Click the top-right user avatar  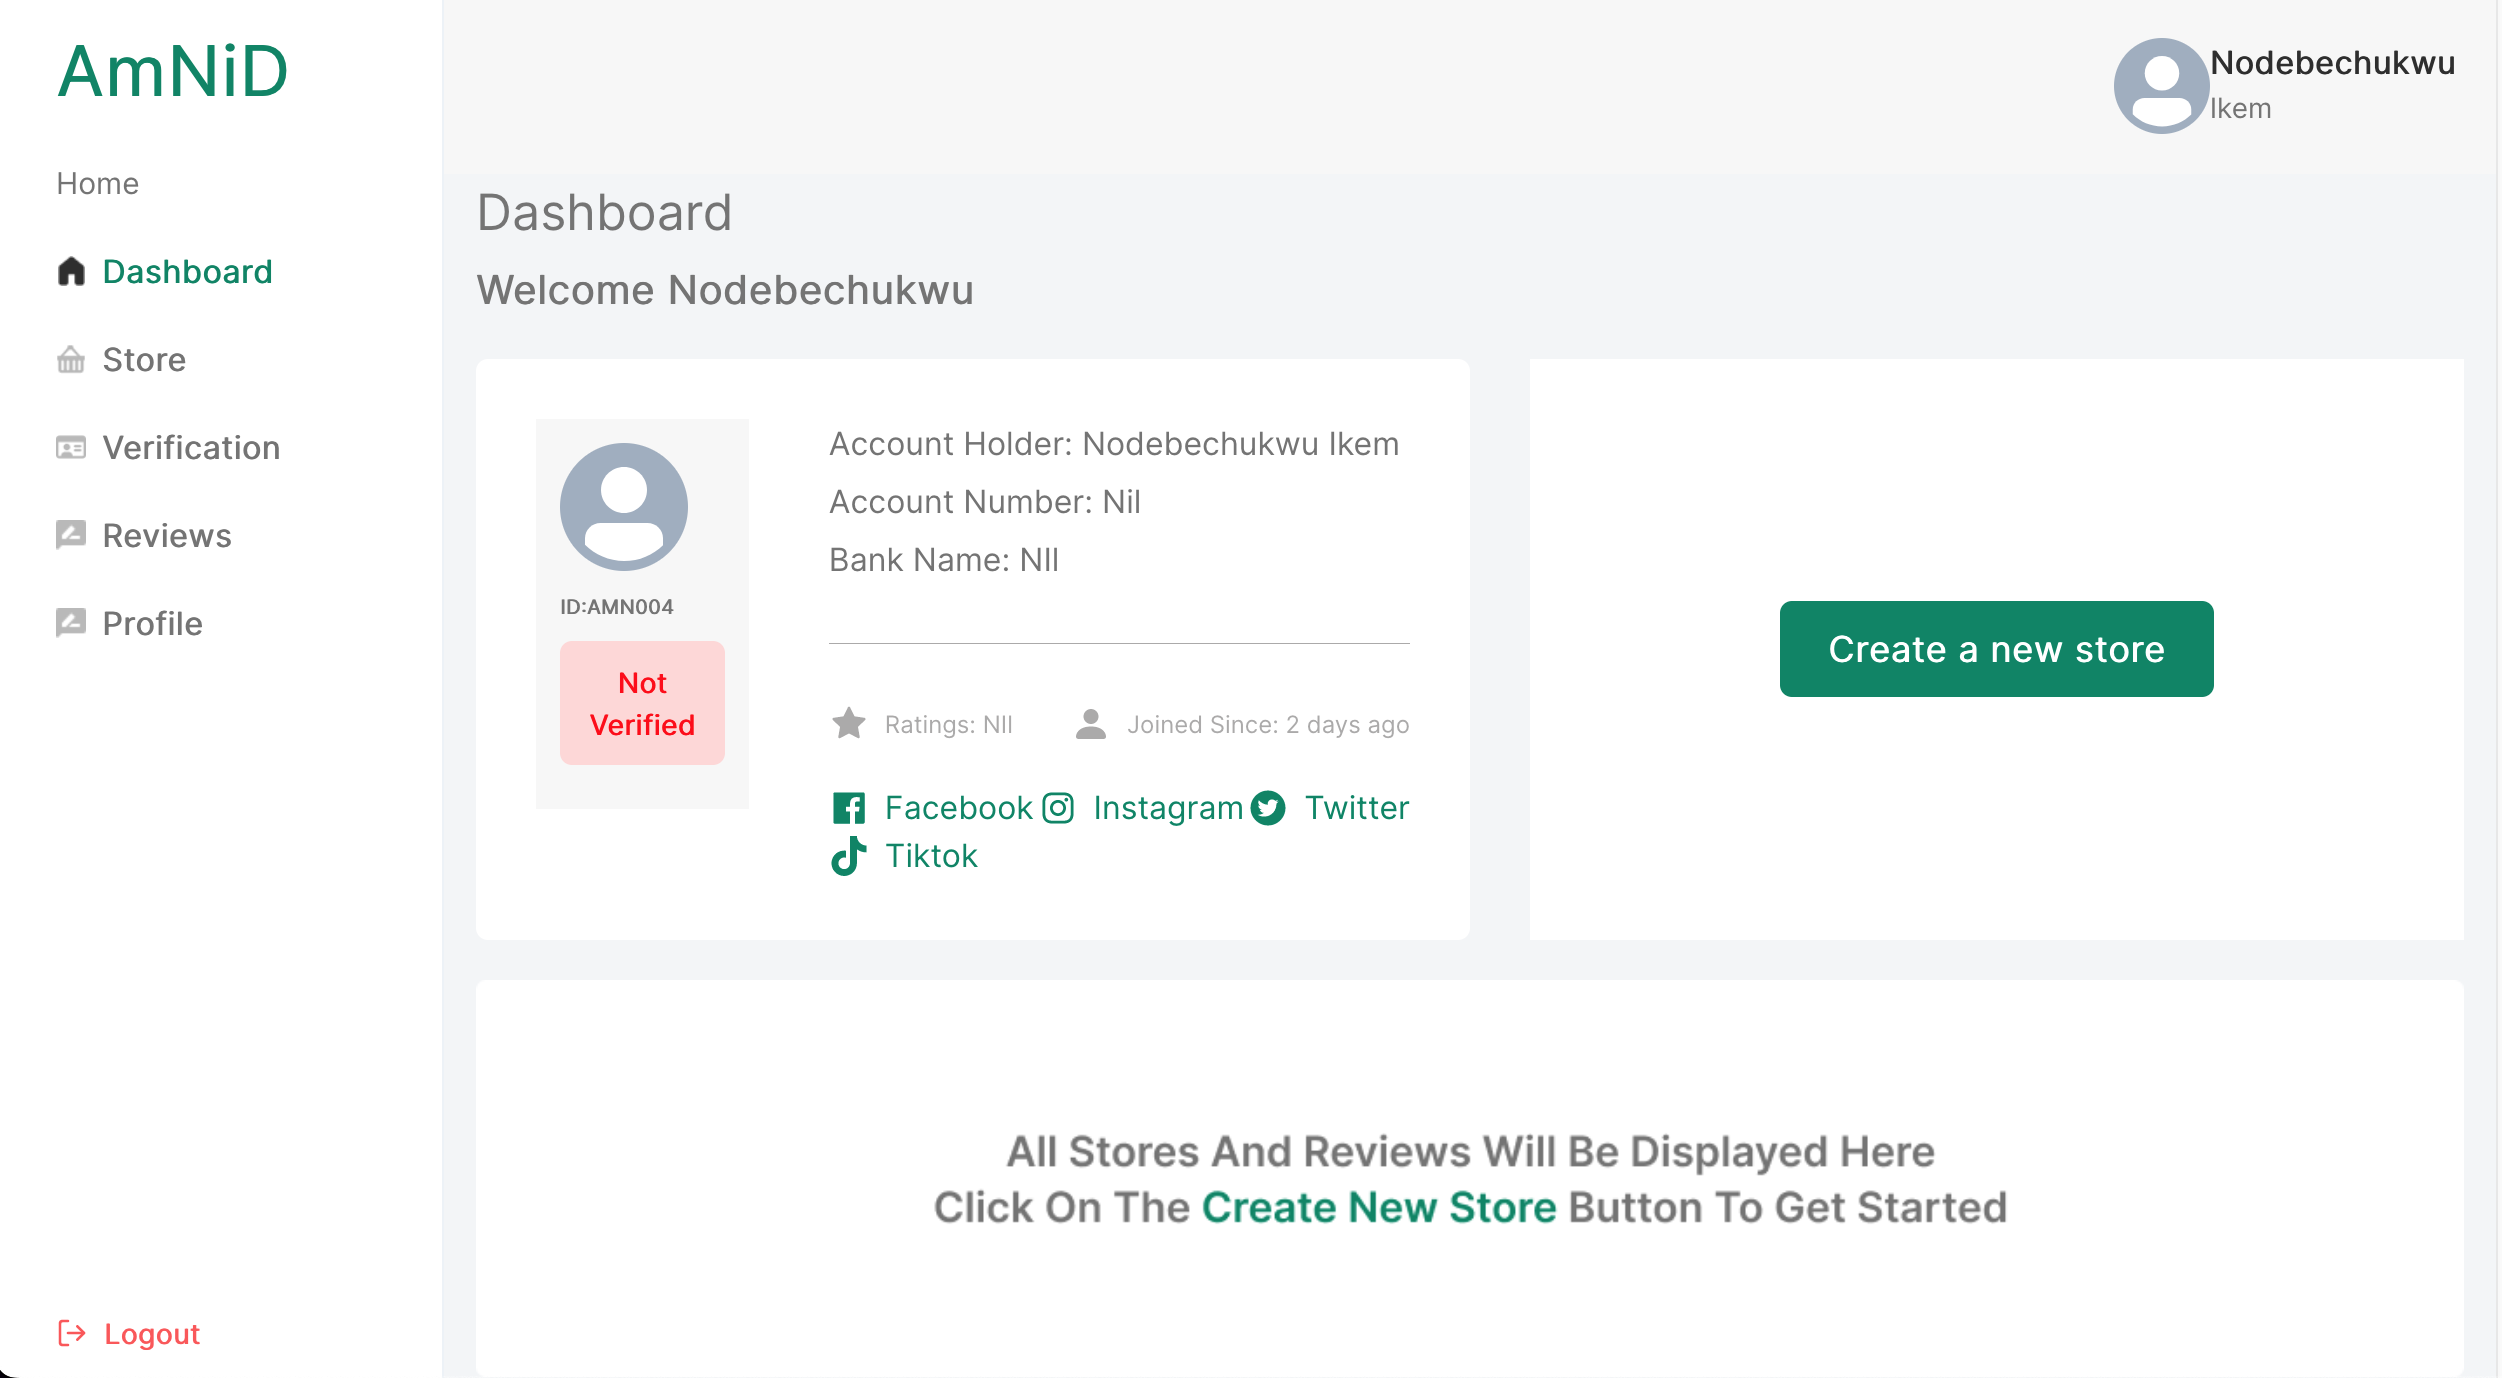[x=2161, y=86]
